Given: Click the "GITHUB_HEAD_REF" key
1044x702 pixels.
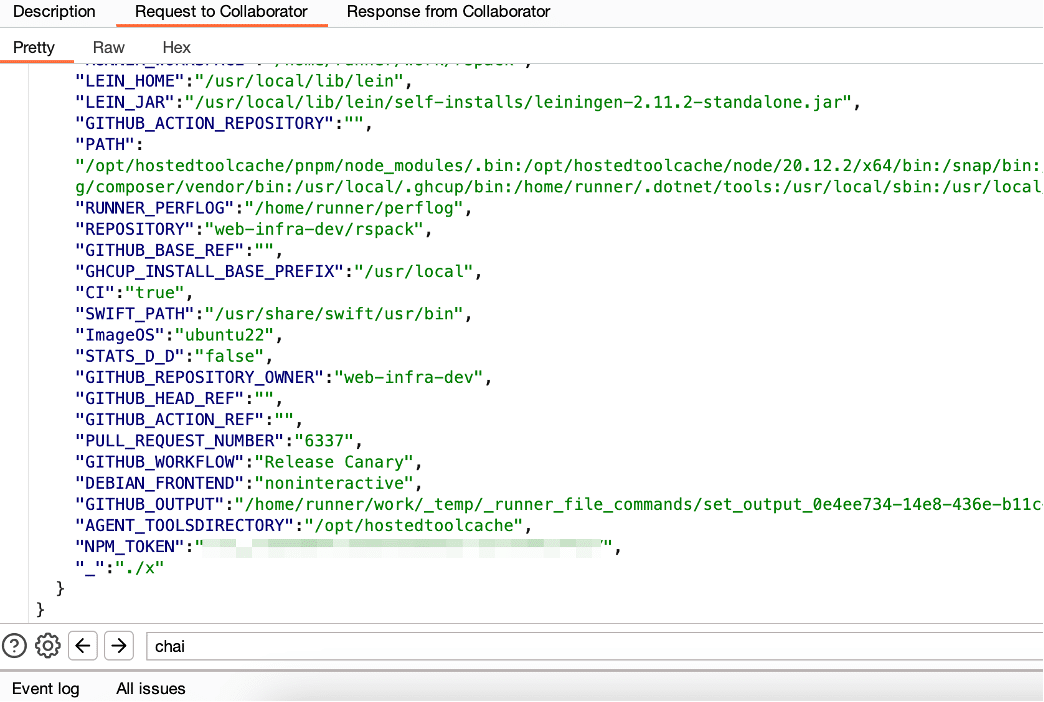Looking at the screenshot, I should (159, 399).
